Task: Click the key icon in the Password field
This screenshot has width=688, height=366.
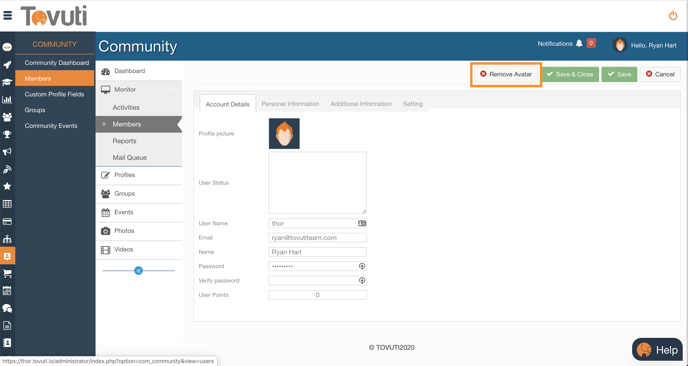Action: point(362,266)
